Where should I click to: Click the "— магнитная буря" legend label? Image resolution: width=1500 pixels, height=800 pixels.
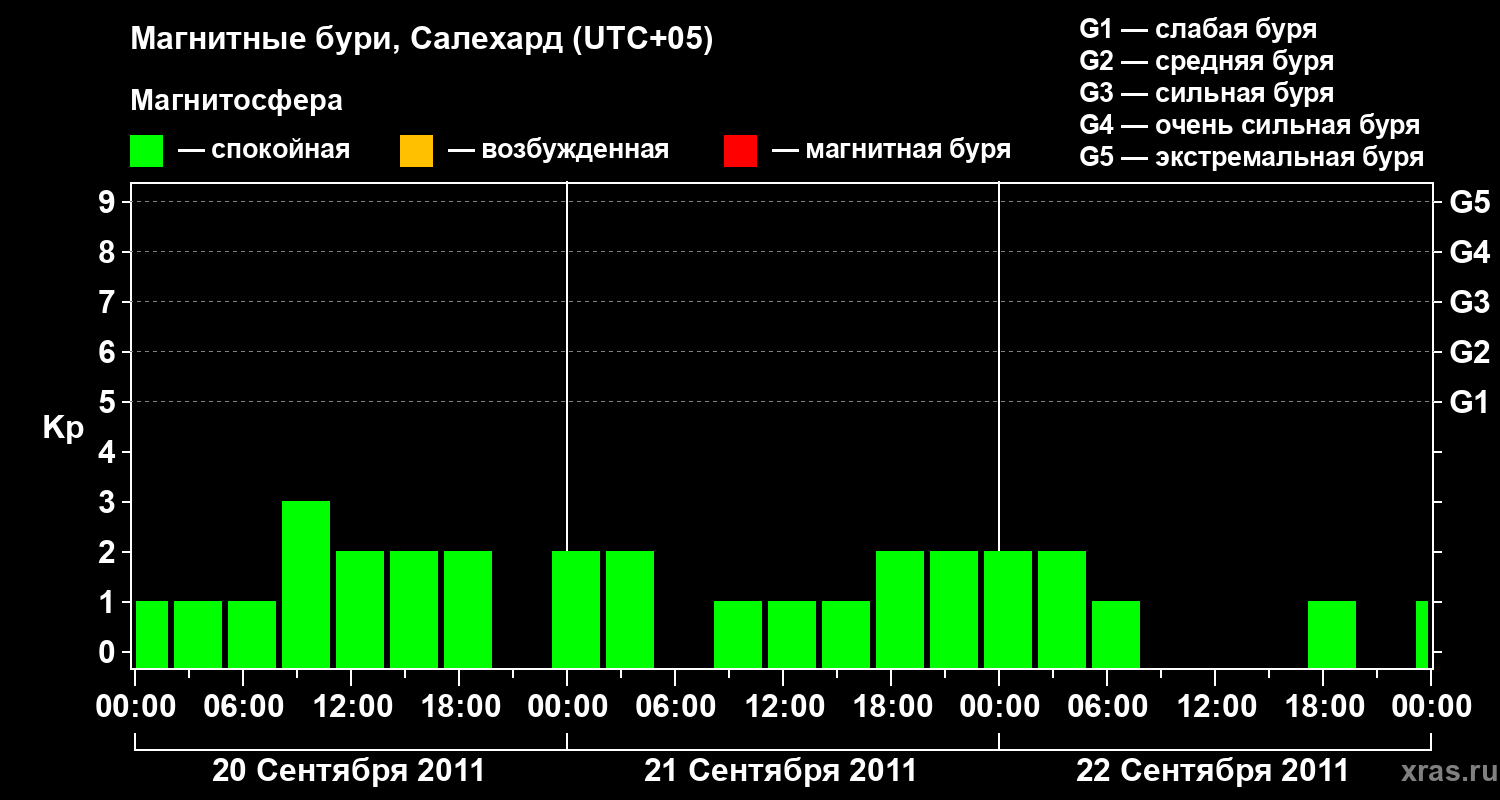891,151
